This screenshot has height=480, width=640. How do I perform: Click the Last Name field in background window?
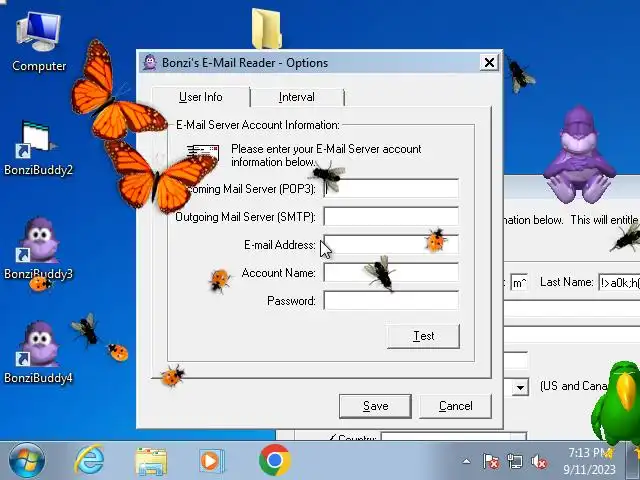619,282
